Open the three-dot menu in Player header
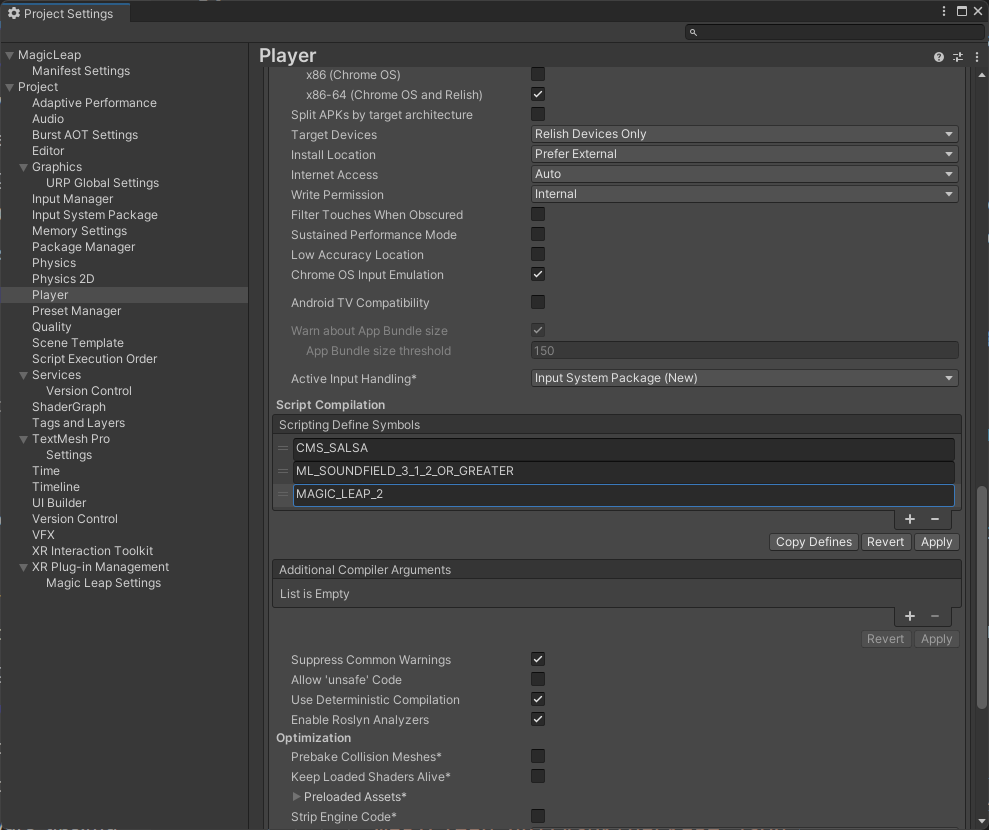The image size is (989, 830). click(x=977, y=58)
